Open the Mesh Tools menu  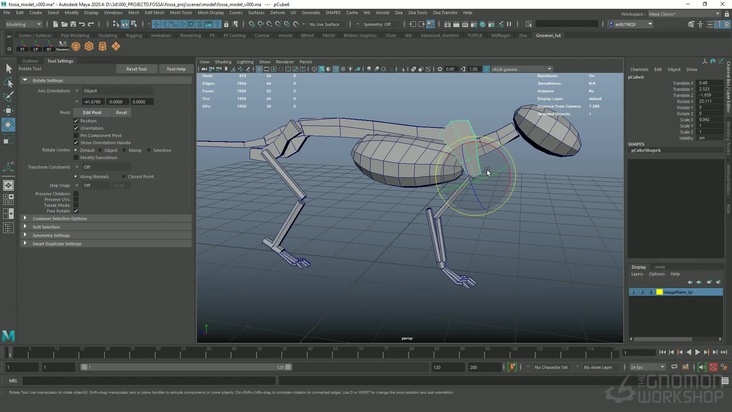click(181, 12)
